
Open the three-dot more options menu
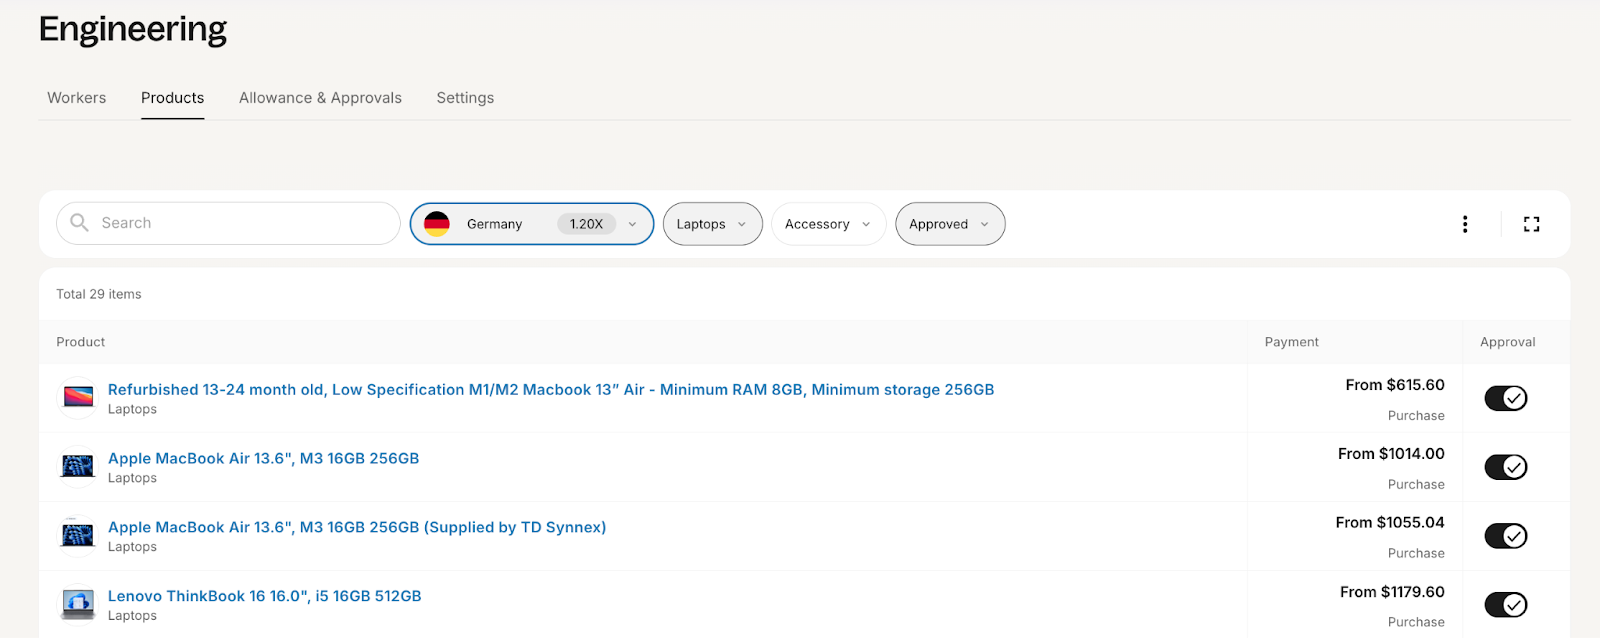(1465, 224)
